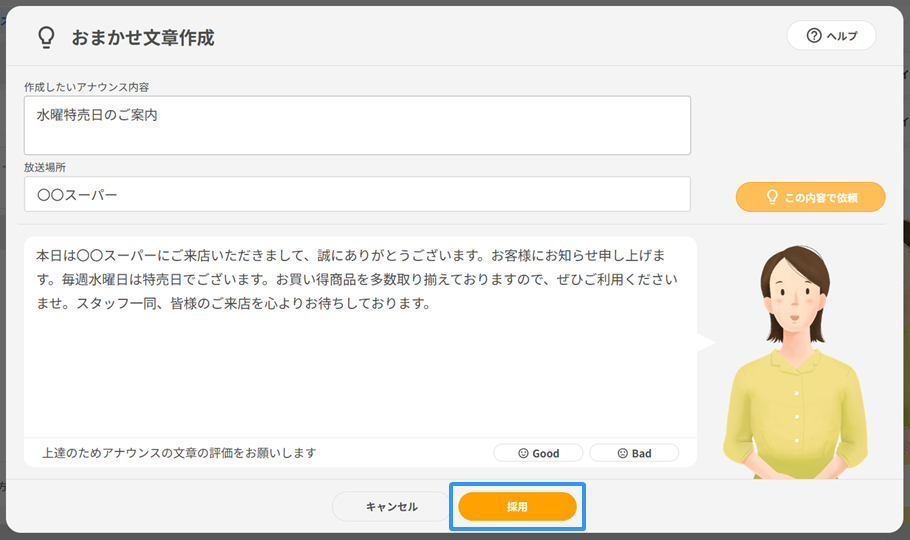Click the 作成したいアナウンス内容 label
Screen dimensions: 910x540
pyautogui.click(x=87, y=88)
